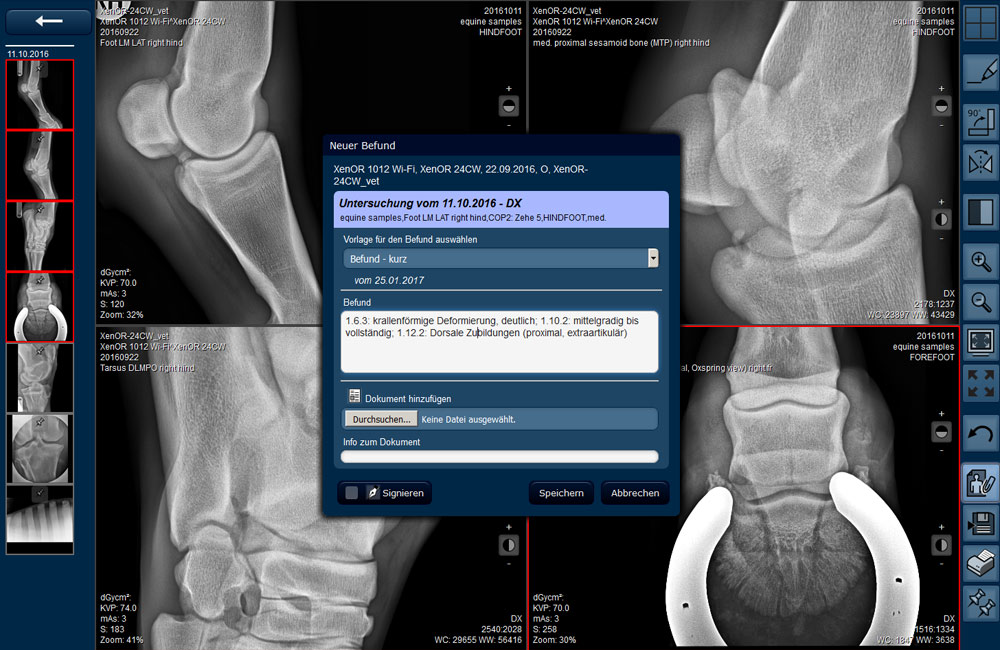Open the print function
The image size is (1000, 650).
tap(980, 563)
